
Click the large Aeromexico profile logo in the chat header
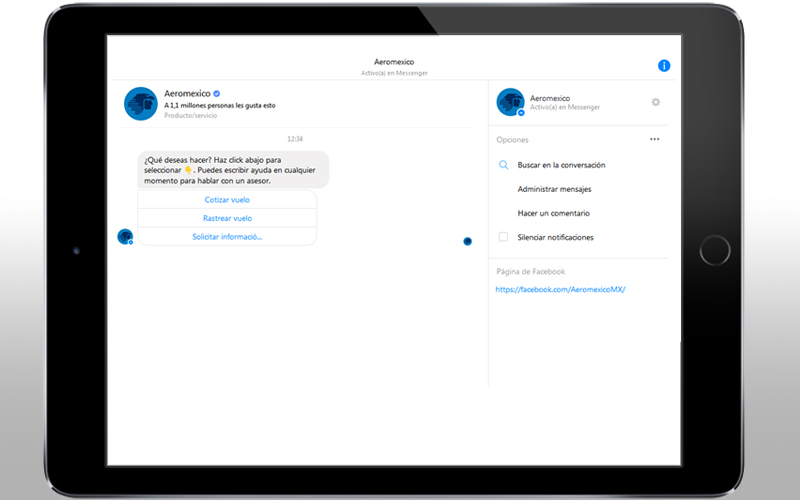click(x=141, y=104)
